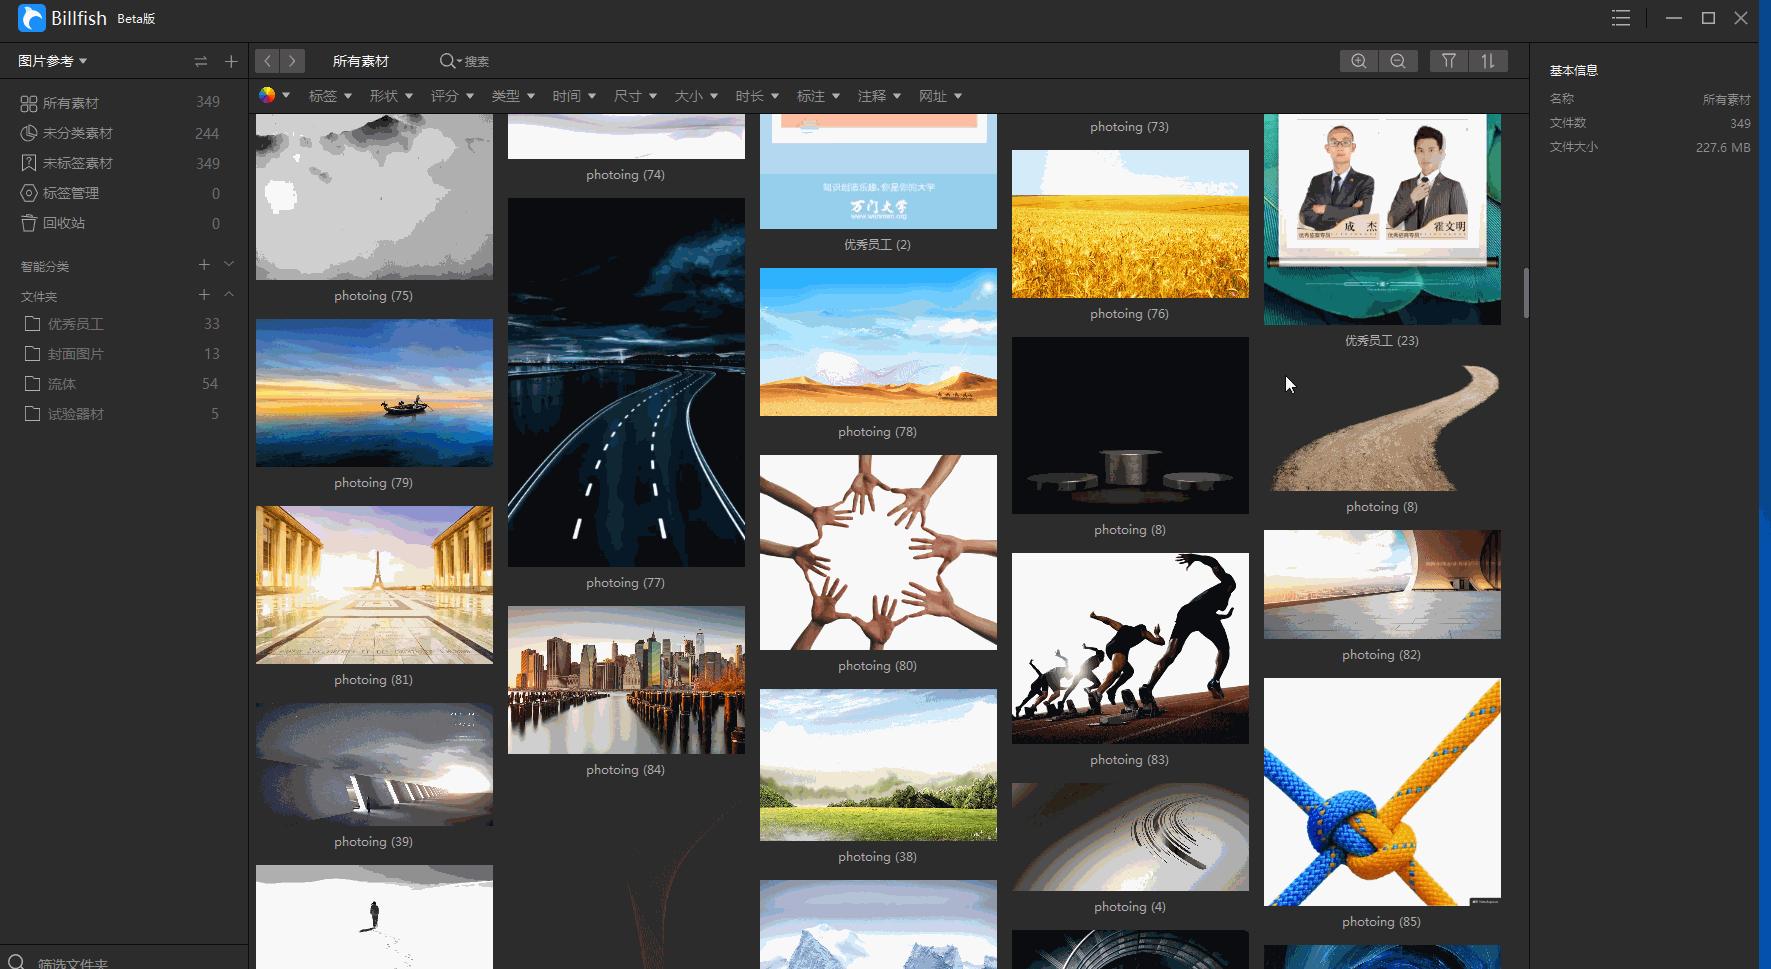Screen dimensions: 1771x969
Task: Click the zoom out magnifier icon
Action: (1398, 61)
